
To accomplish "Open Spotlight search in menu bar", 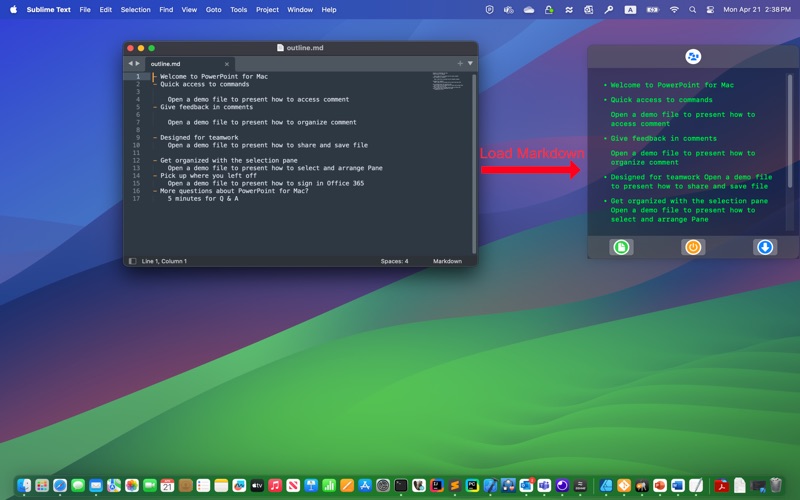I will 692,10.
